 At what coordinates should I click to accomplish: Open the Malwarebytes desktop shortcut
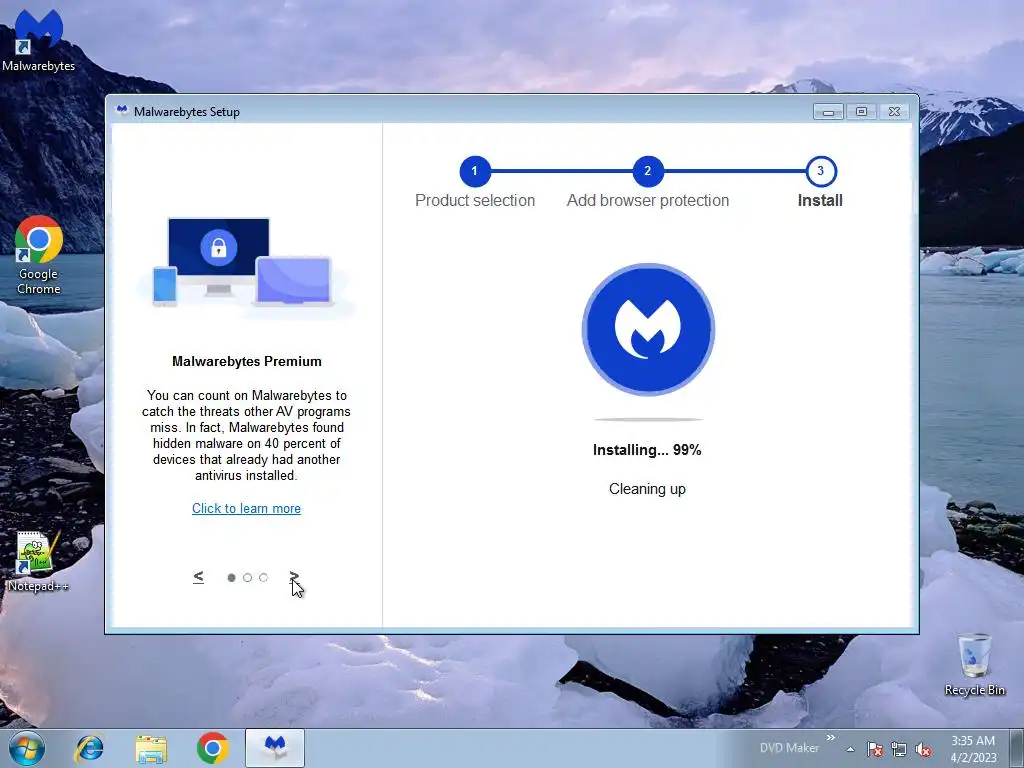point(39,39)
